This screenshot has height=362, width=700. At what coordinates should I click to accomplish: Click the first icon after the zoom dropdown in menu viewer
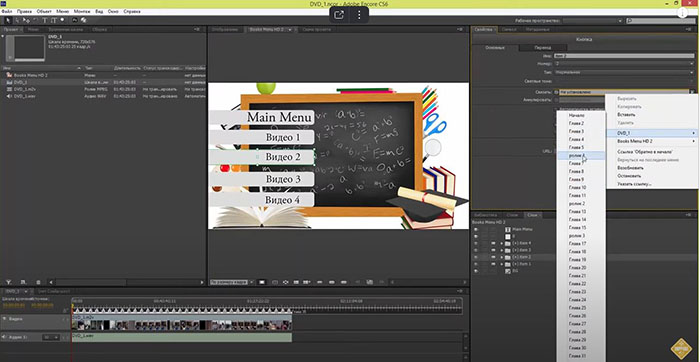click(x=262, y=282)
